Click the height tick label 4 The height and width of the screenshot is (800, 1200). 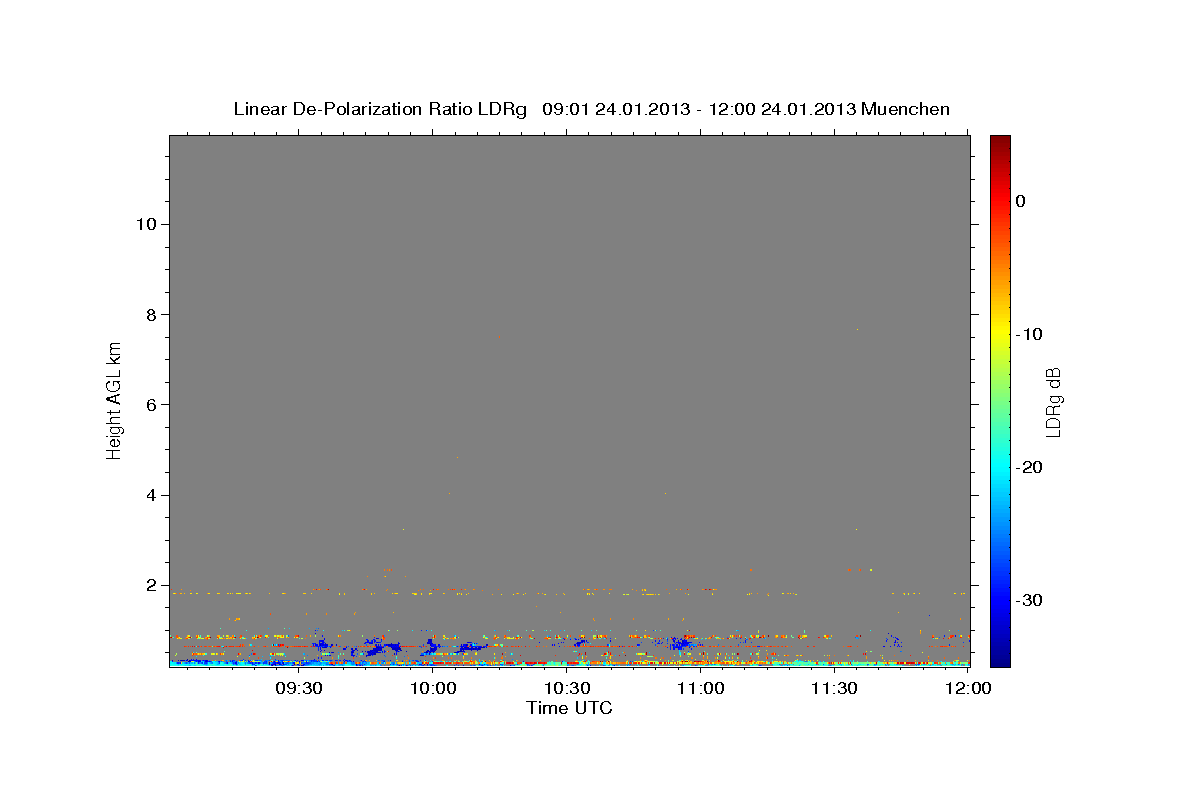(x=150, y=495)
